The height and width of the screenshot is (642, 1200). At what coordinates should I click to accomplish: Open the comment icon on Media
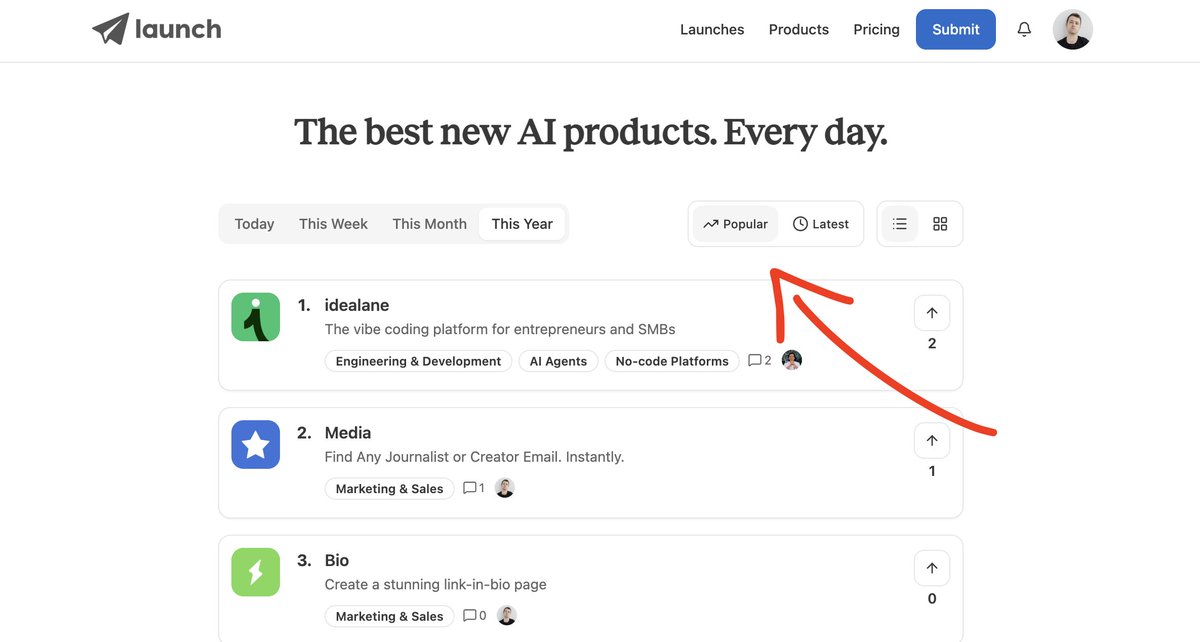click(x=470, y=487)
